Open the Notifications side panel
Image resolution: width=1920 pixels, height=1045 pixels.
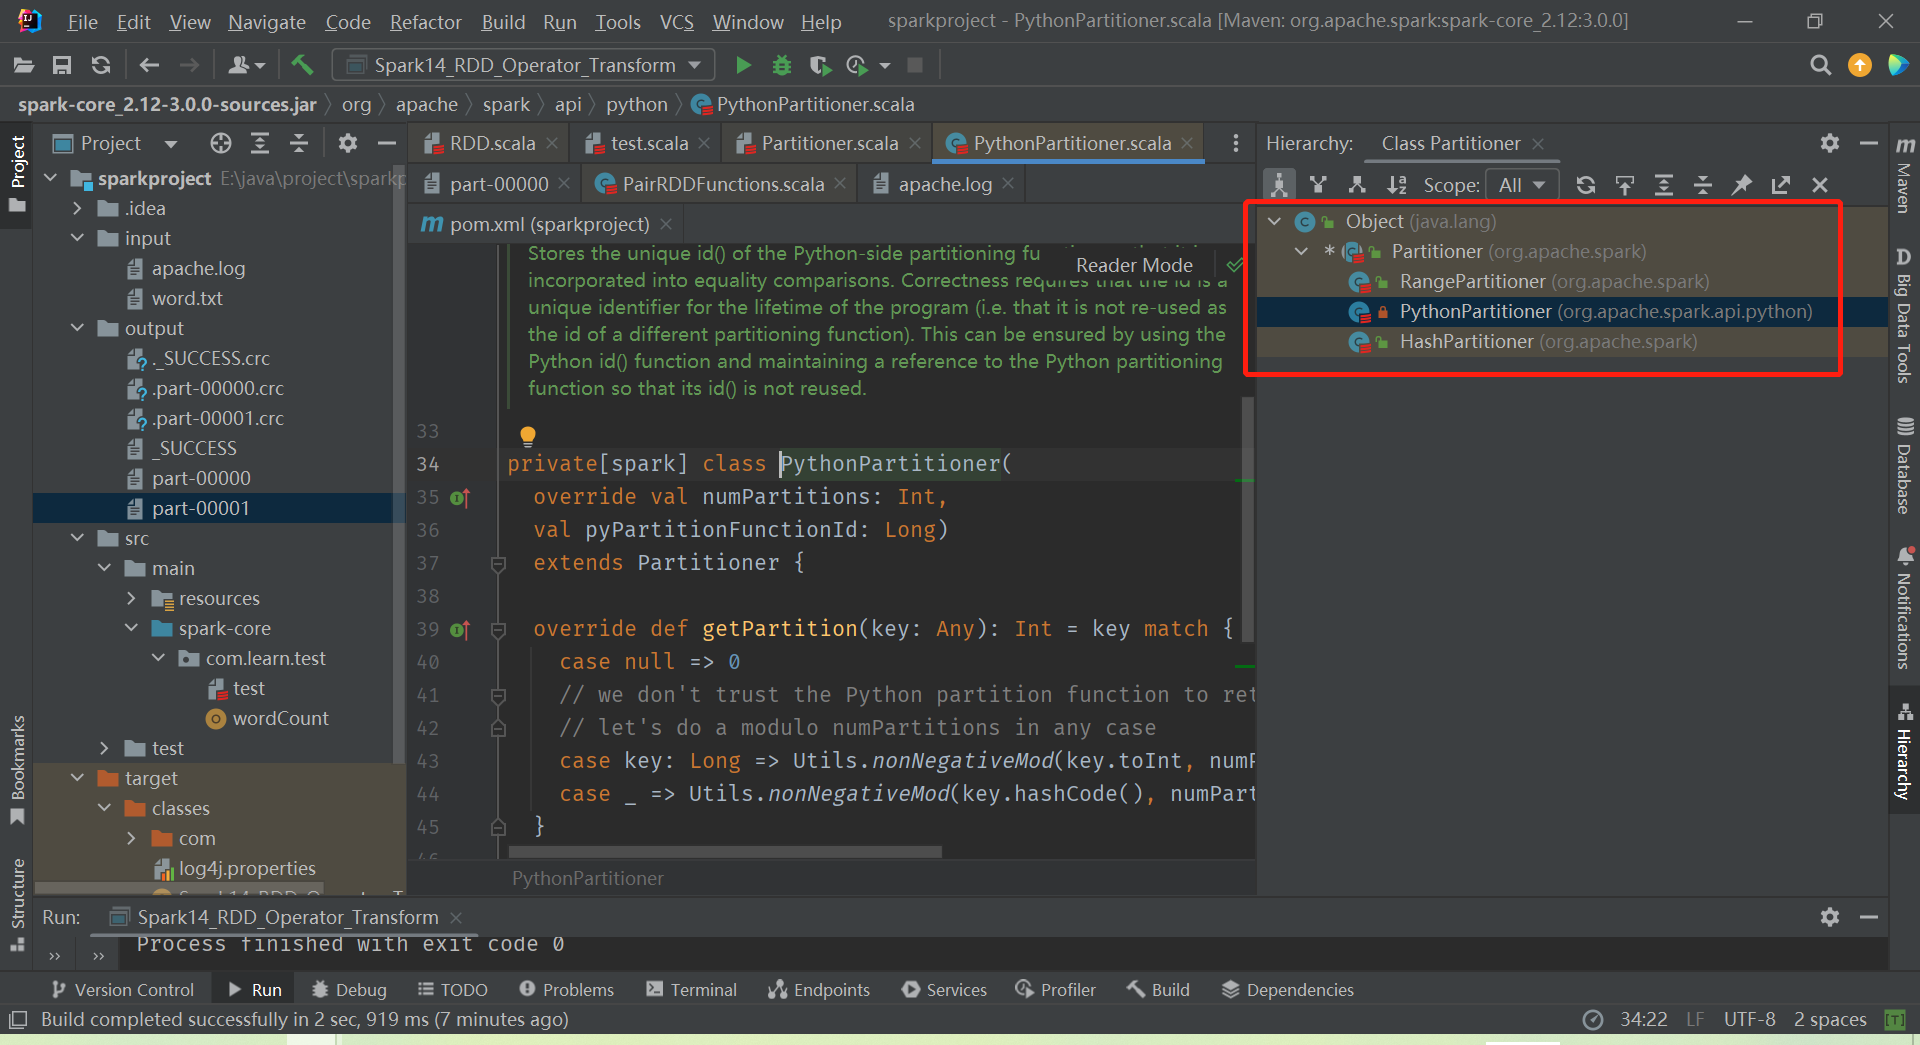(1905, 607)
